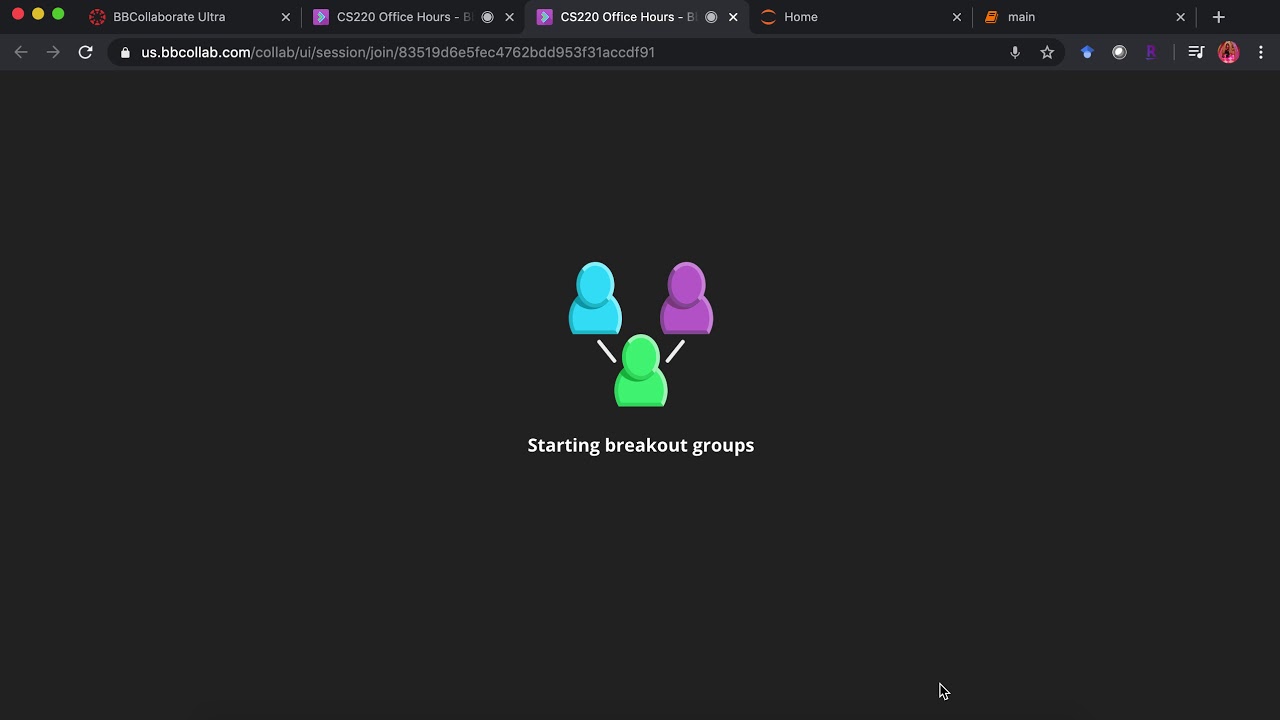This screenshot has height=720, width=1280.
Task: Open the blue graduation cap extension
Action: click(1087, 52)
